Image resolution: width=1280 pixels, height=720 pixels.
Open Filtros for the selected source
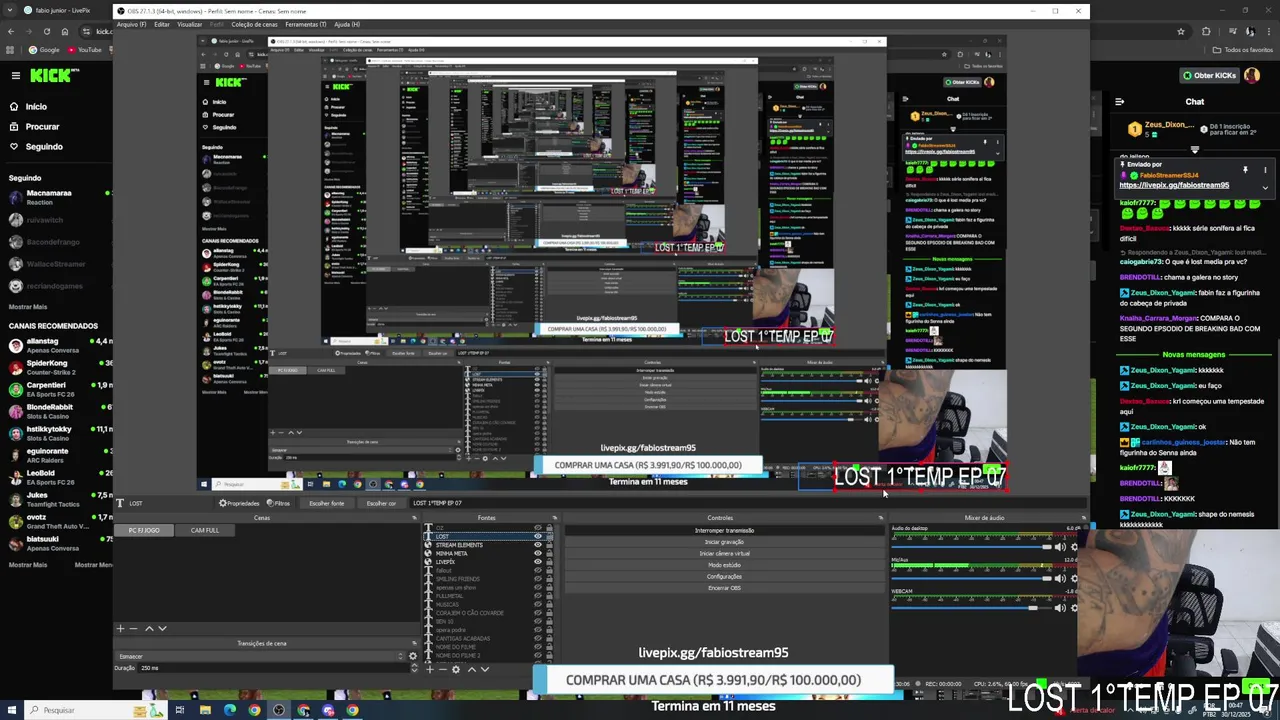pos(278,503)
